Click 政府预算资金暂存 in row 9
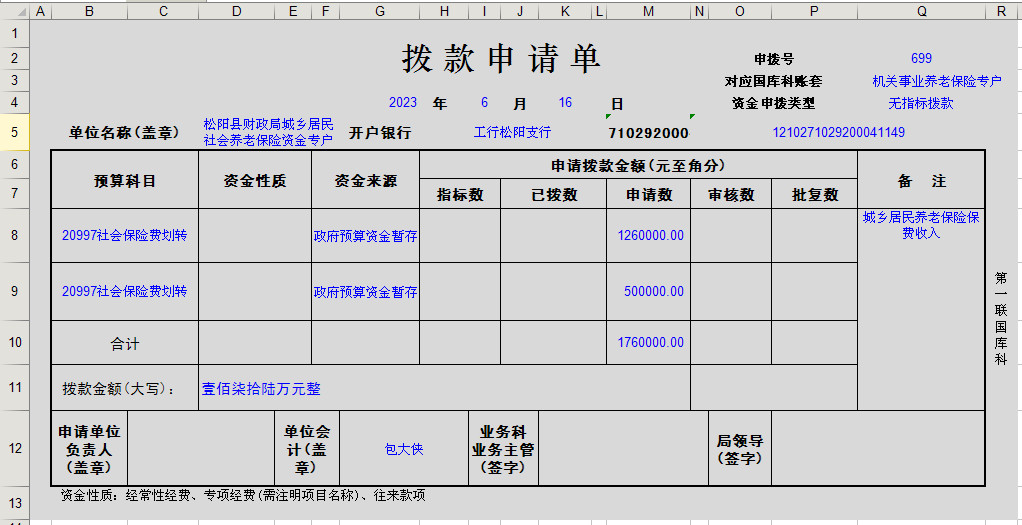 click(366, 292)
